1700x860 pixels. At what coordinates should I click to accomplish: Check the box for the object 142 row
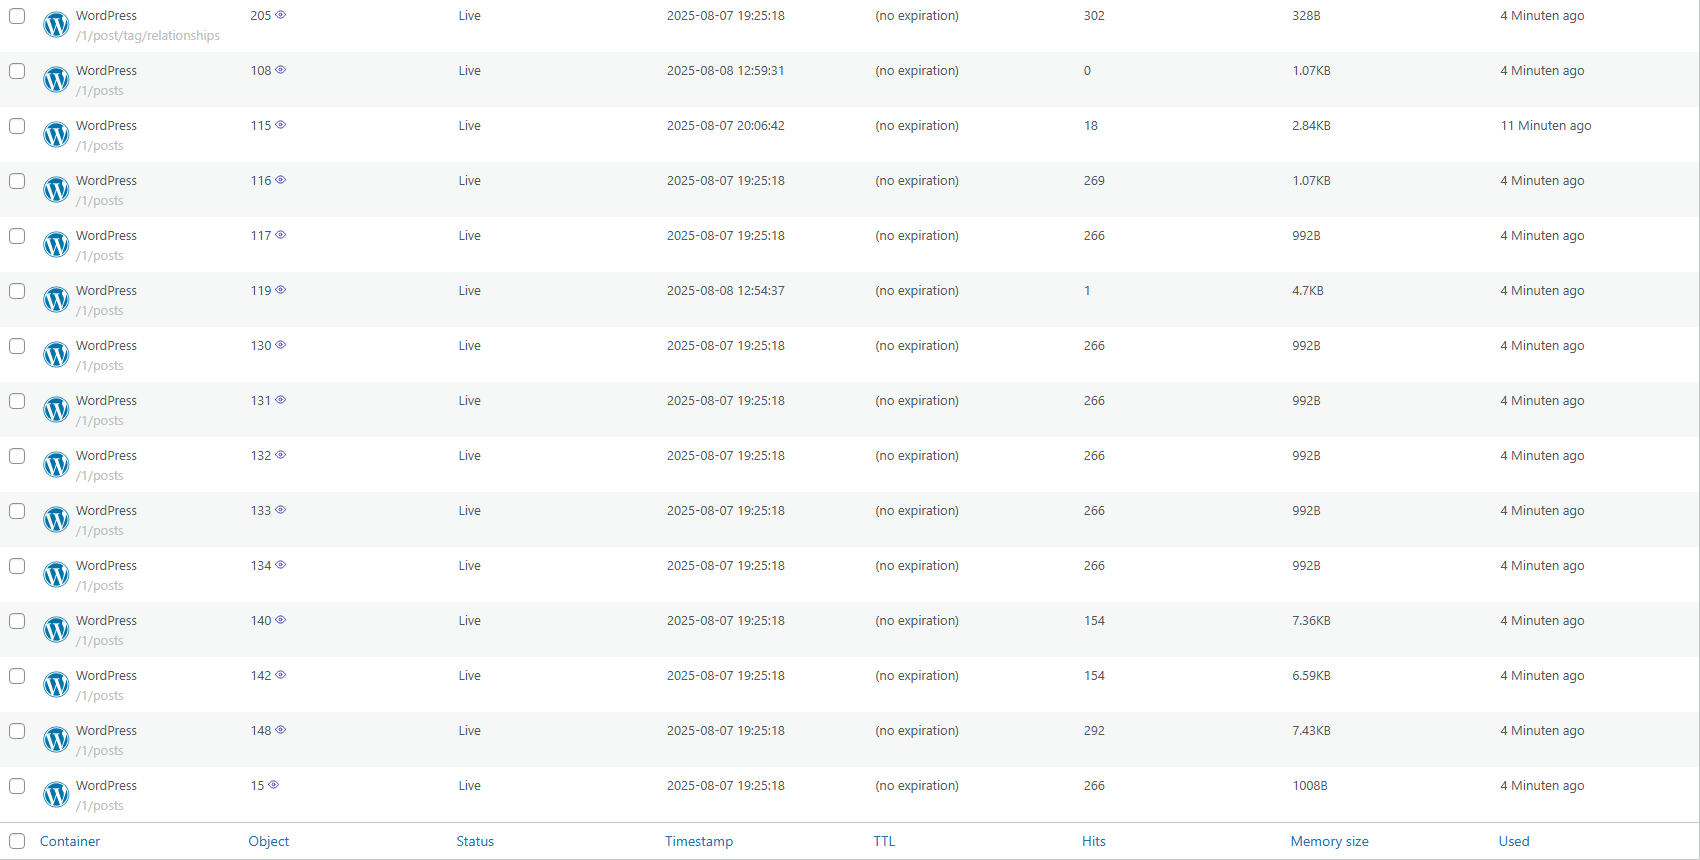coord(17,676)
